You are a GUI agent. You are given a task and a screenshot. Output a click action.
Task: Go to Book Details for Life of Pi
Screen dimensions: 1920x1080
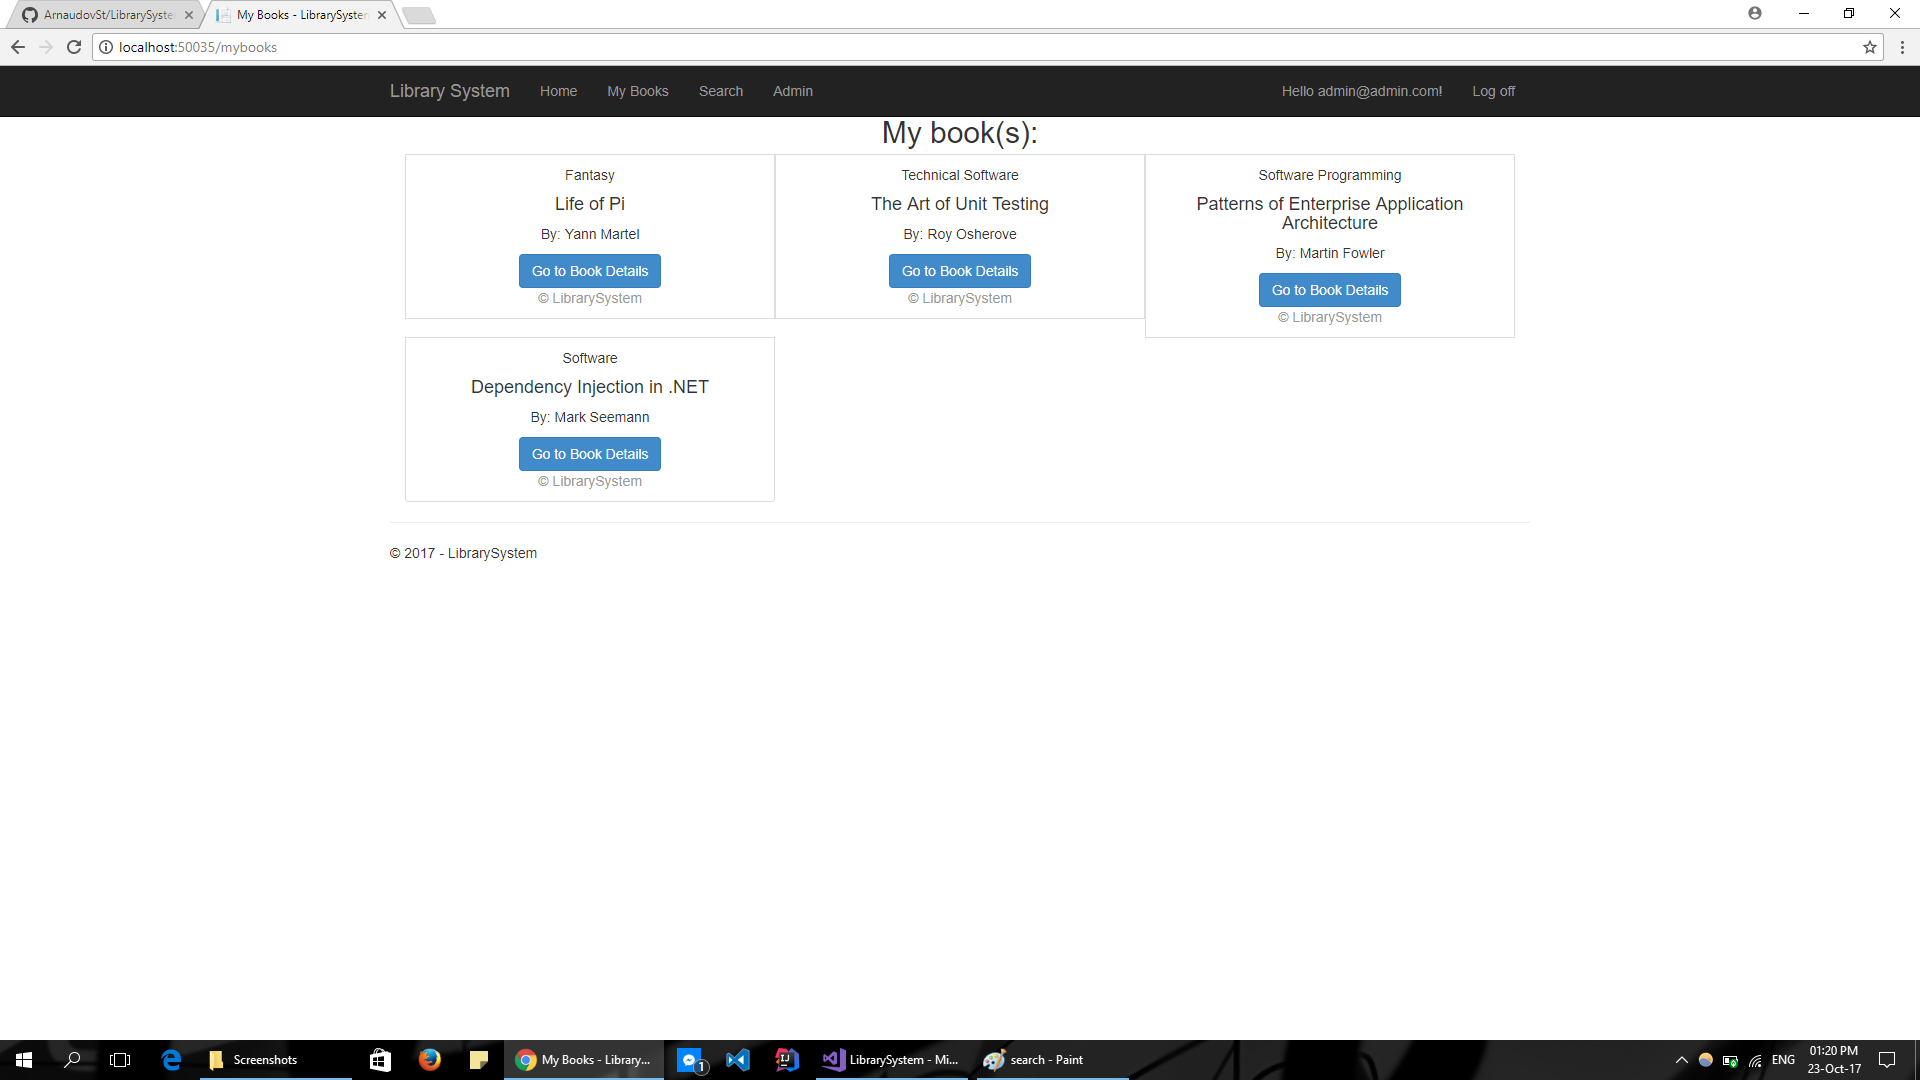point(589,271)
